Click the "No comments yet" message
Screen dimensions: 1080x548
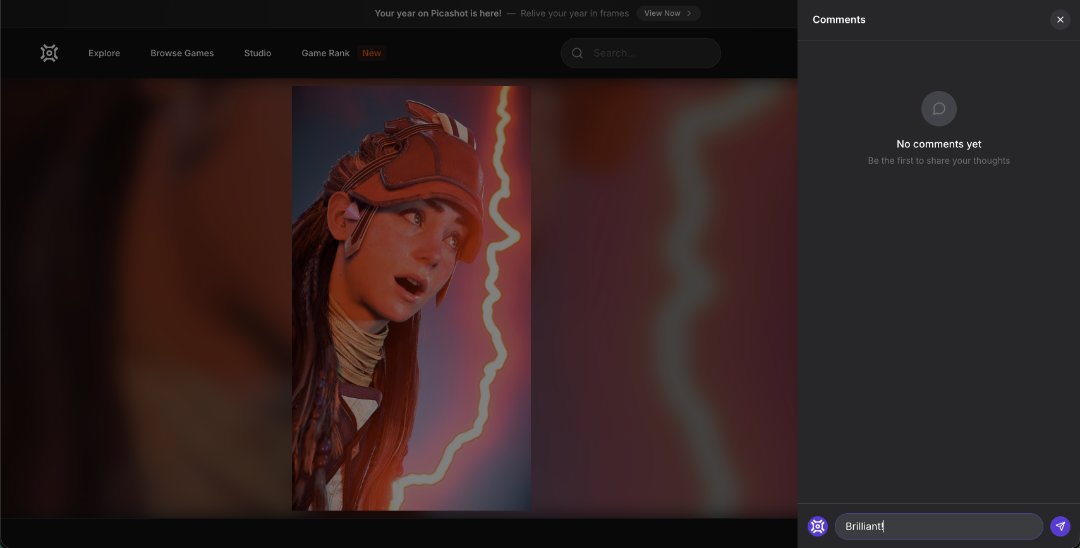938,144
